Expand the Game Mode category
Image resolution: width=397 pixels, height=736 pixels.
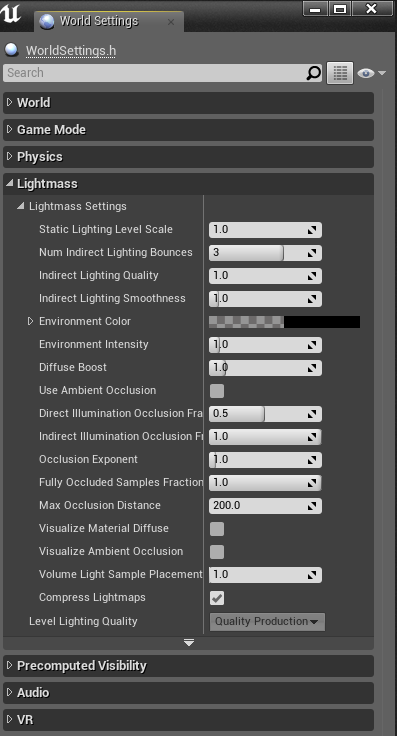click(9, 130)
